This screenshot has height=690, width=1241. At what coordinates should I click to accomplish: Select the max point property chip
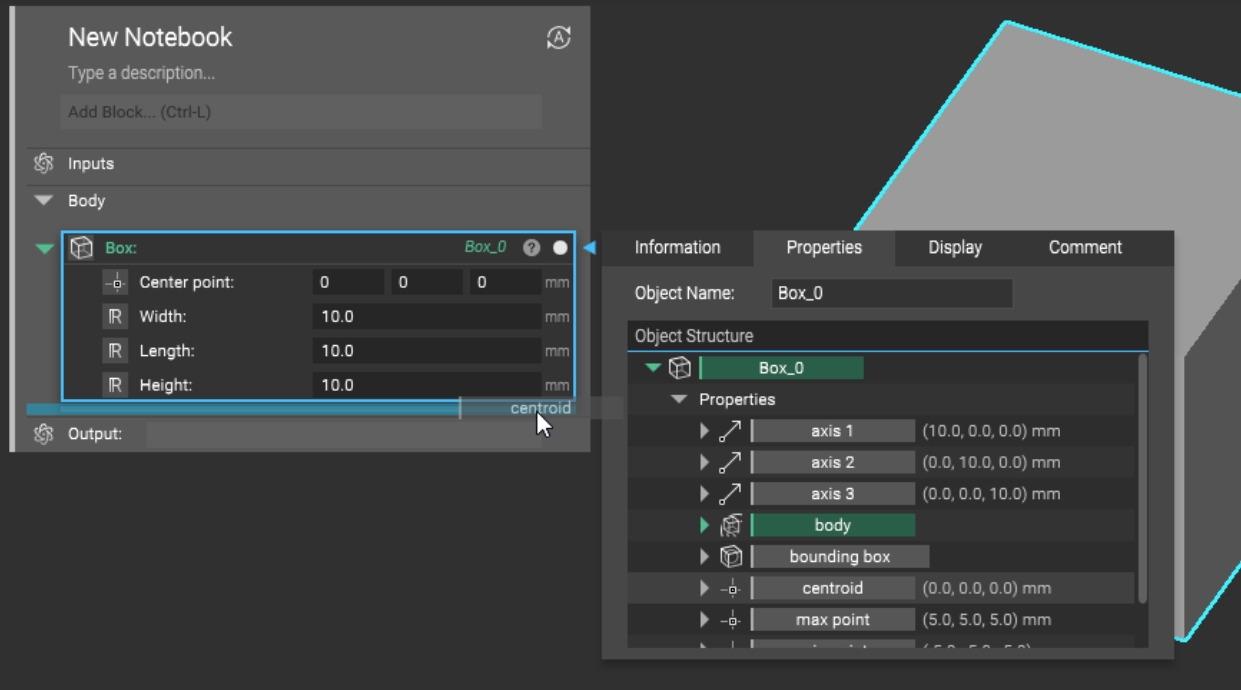(x=832, y=620)
